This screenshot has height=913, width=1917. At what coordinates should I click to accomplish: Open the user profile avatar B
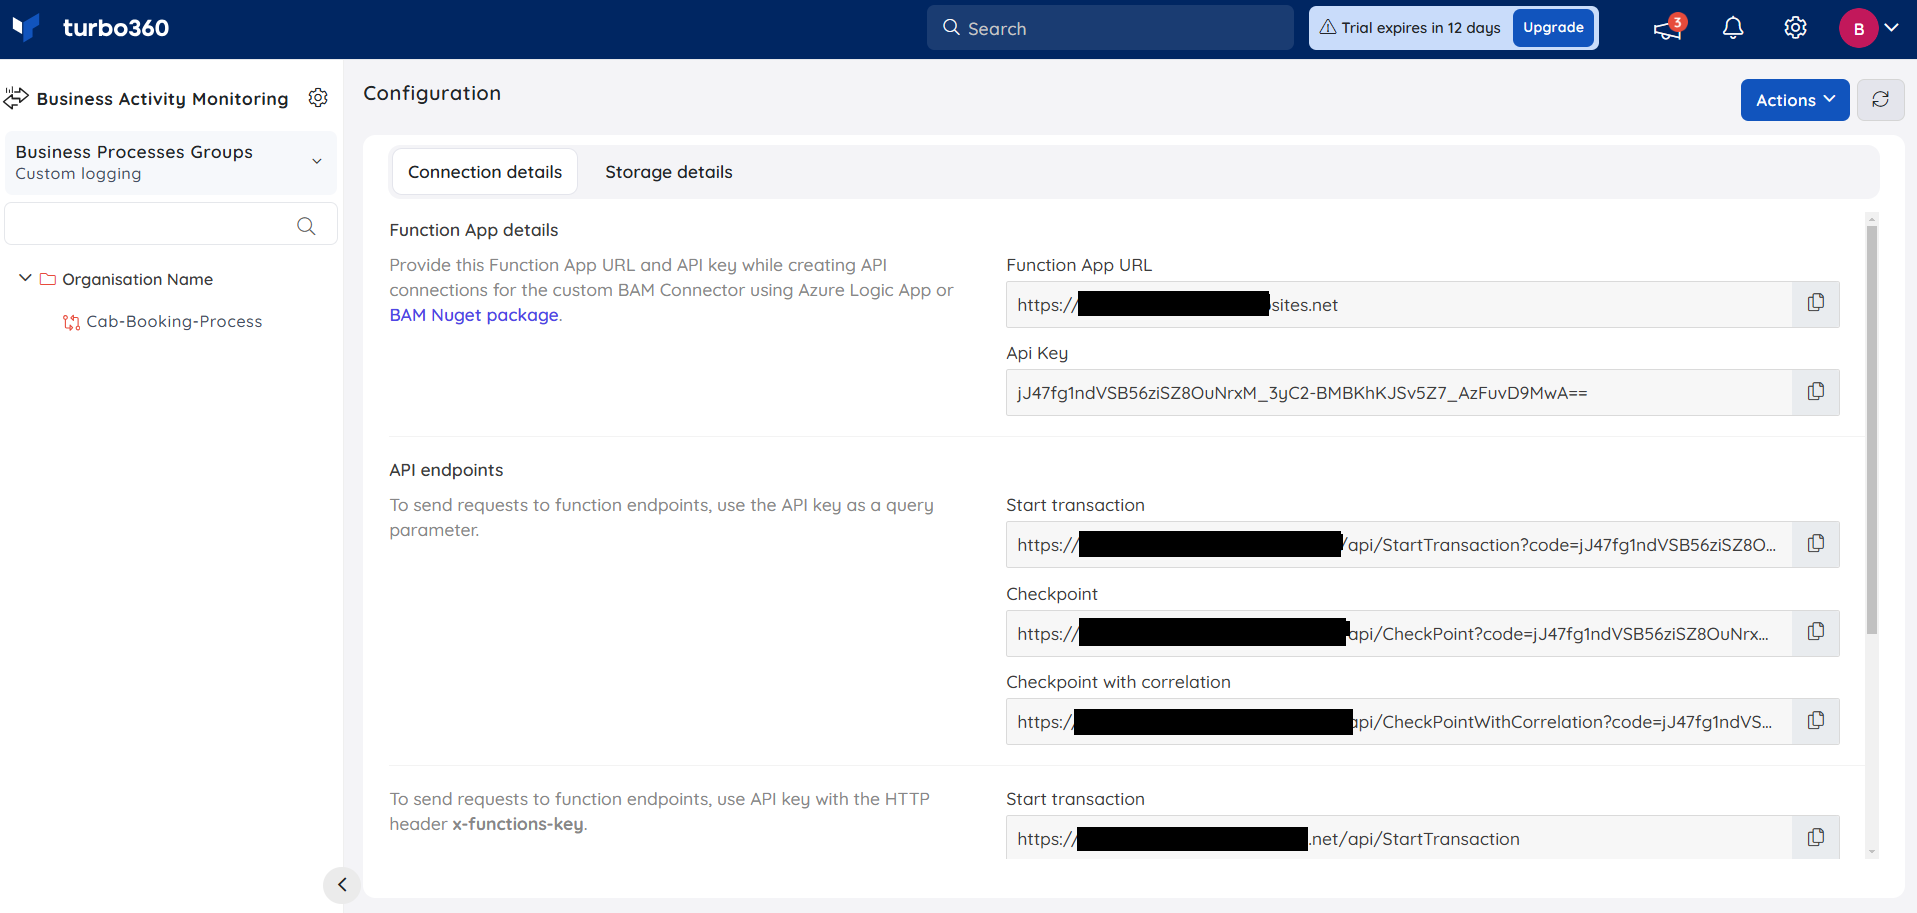tap(1858, 28)
